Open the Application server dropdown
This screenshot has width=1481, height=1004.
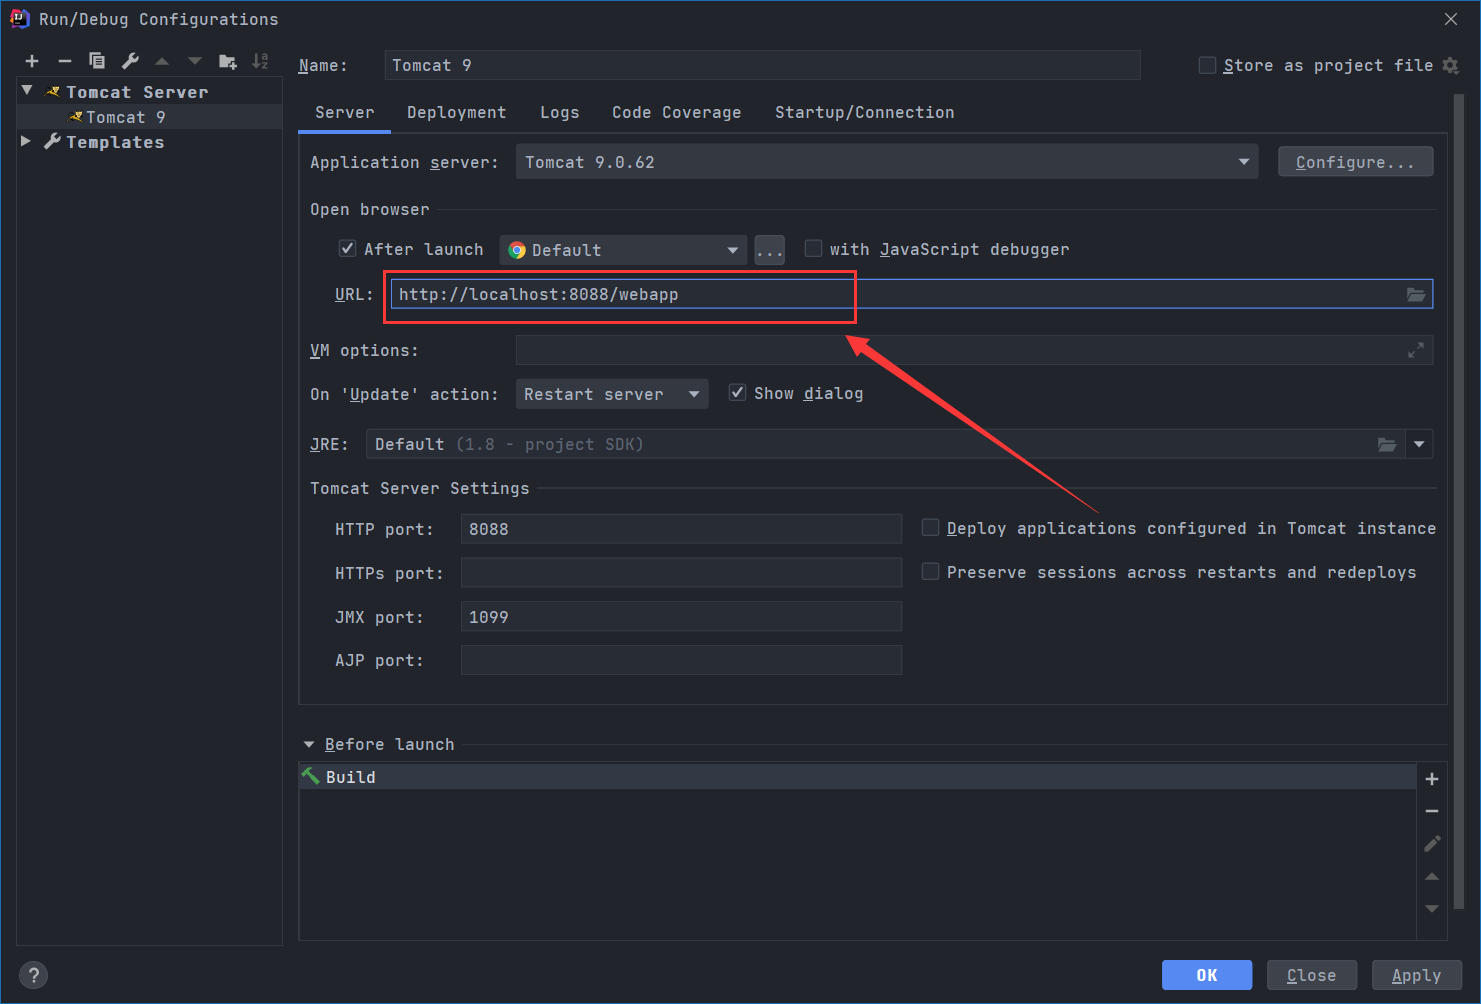(888, 162)
